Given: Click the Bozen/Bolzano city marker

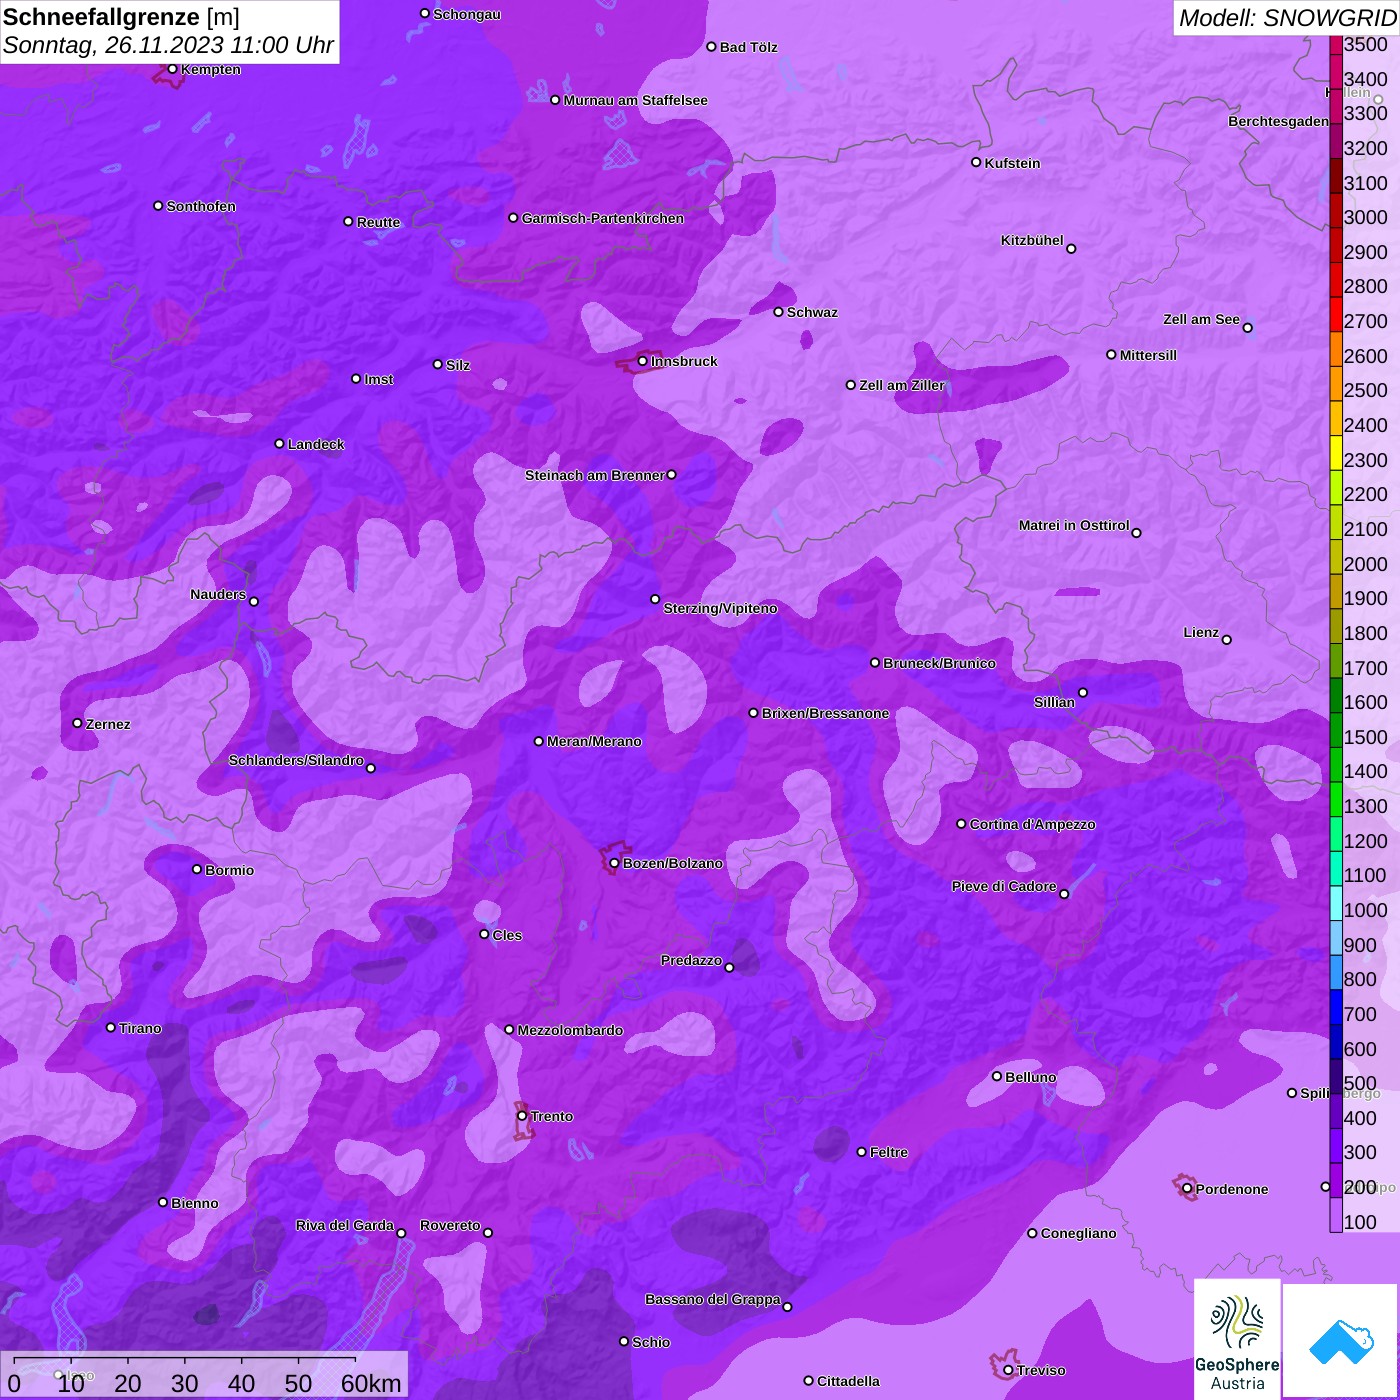Looking at the screenshot, I should pos(614,863).
